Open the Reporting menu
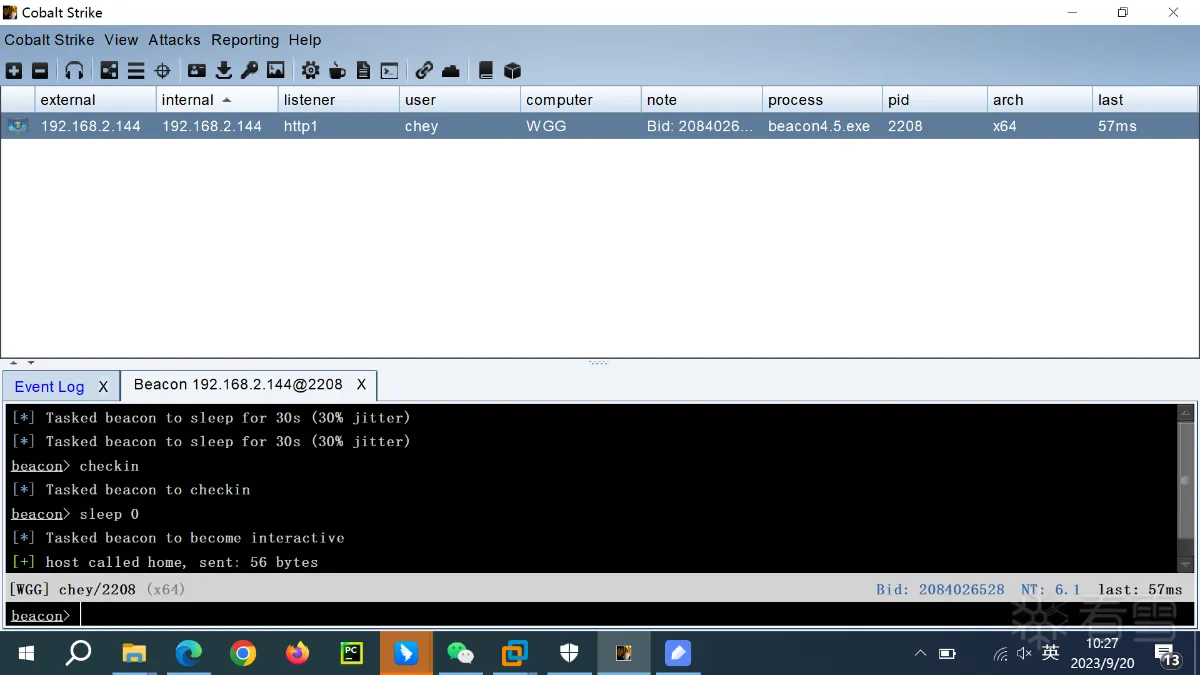 245,40
